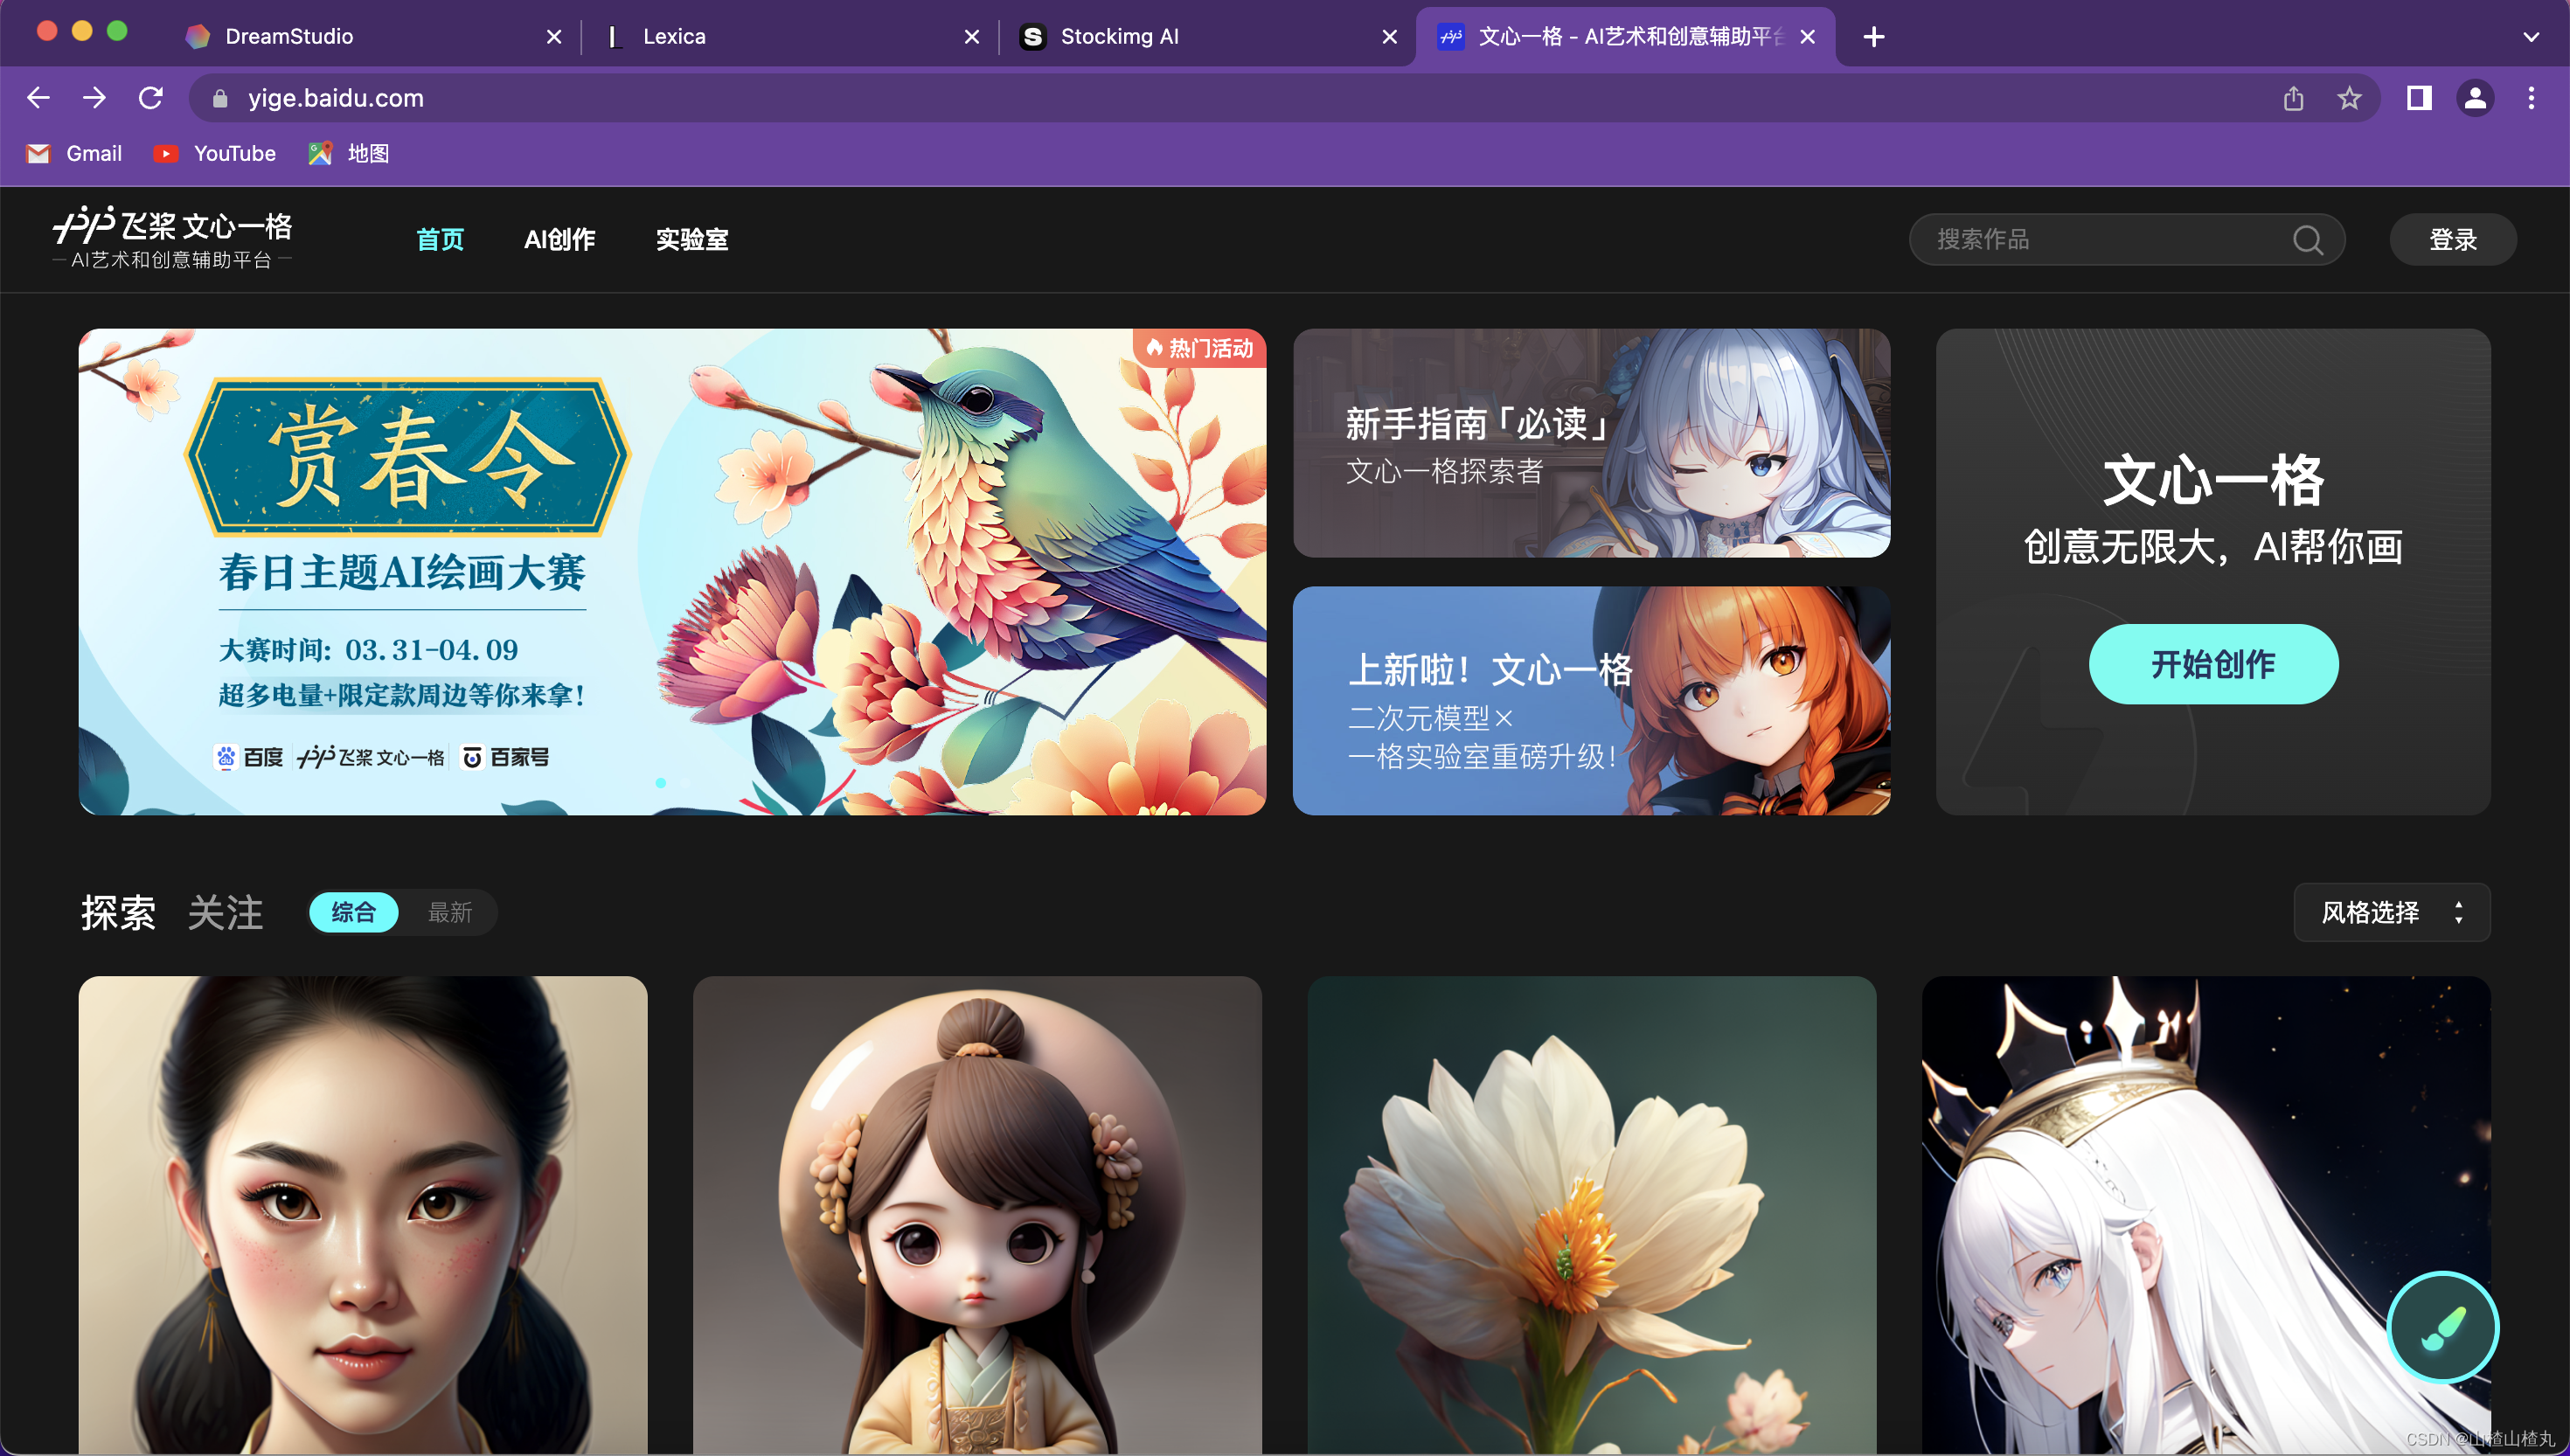Click the share page icon
The width and height of the screenshot is (2570, 1456).
(2293, 98)
